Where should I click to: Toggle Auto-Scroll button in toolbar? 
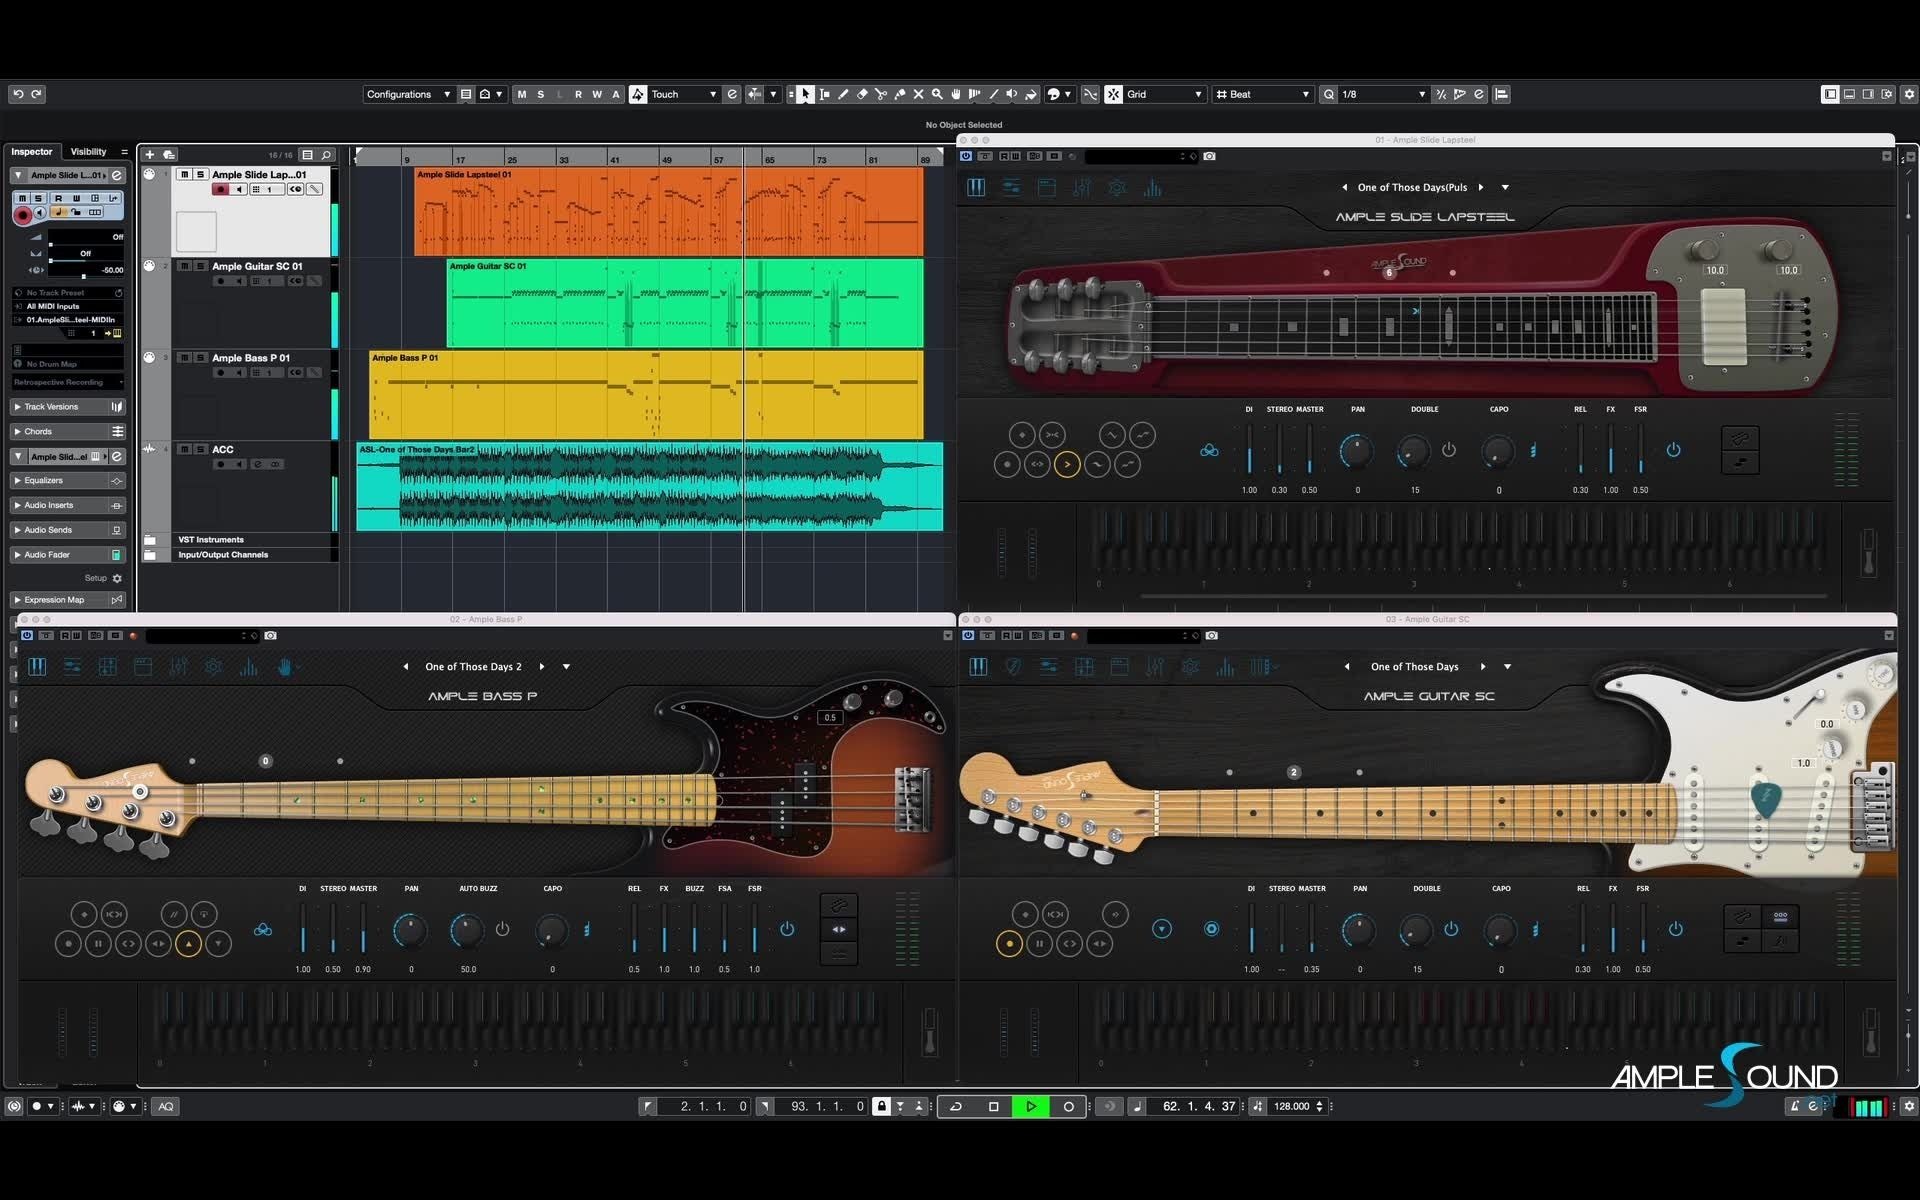pos(754,94)
